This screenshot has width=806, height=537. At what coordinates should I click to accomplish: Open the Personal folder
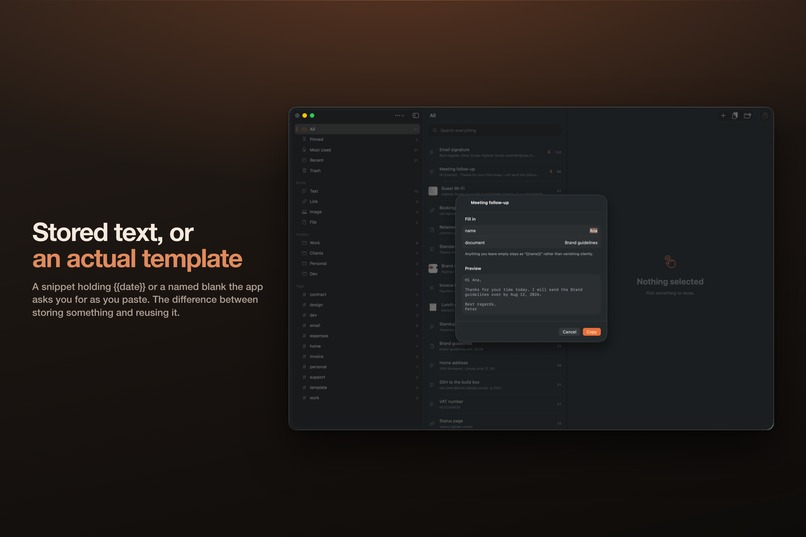tap(357, 264)
